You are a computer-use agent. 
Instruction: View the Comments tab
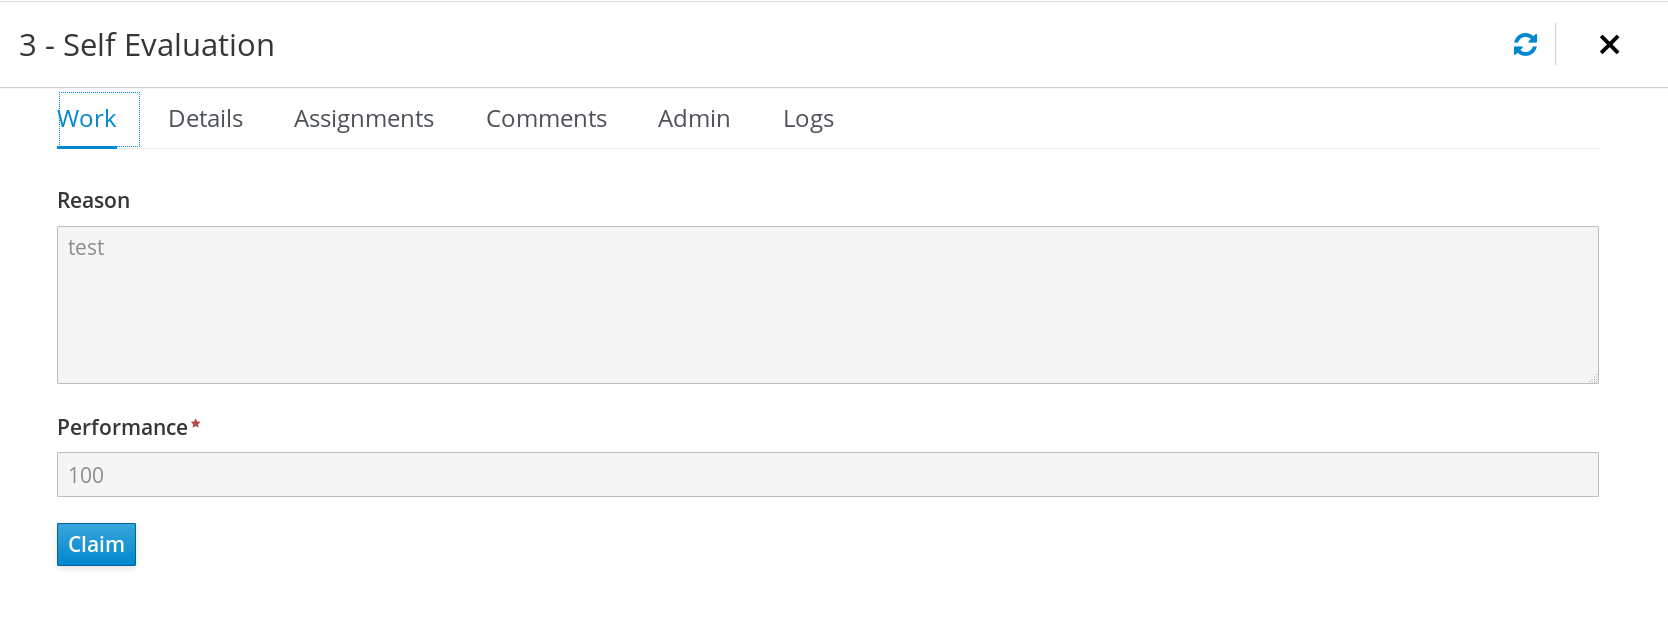[x=546, y=118]
